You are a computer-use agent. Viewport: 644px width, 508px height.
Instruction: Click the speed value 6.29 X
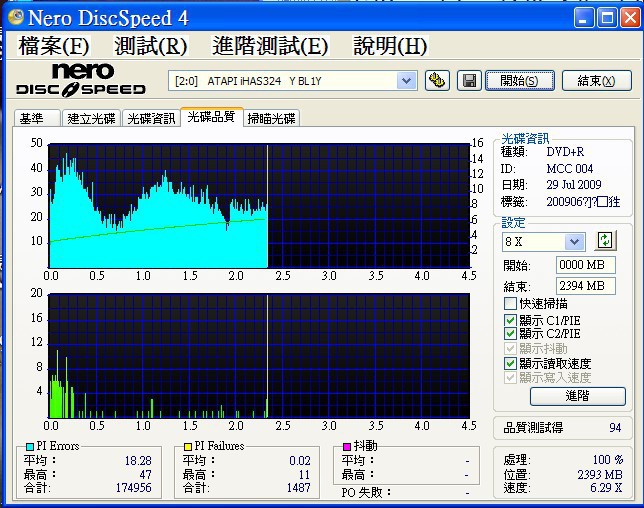tap(606, 488)
